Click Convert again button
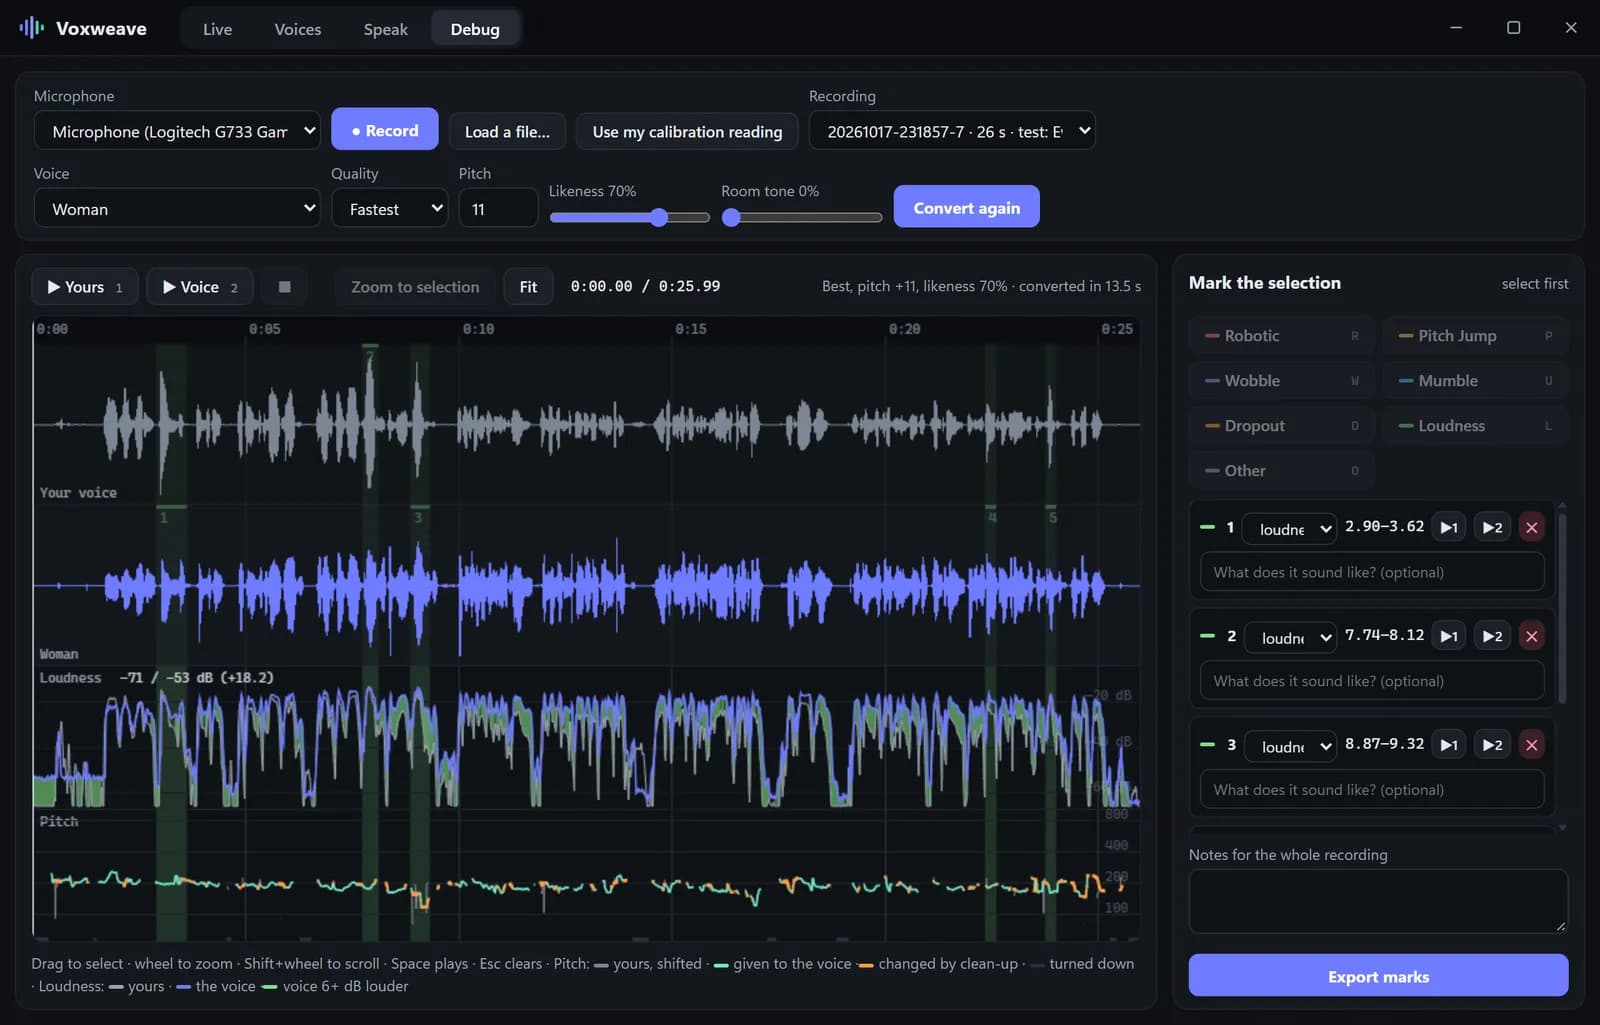This screenshot has height=1025, width=1600. pos(966,207)
